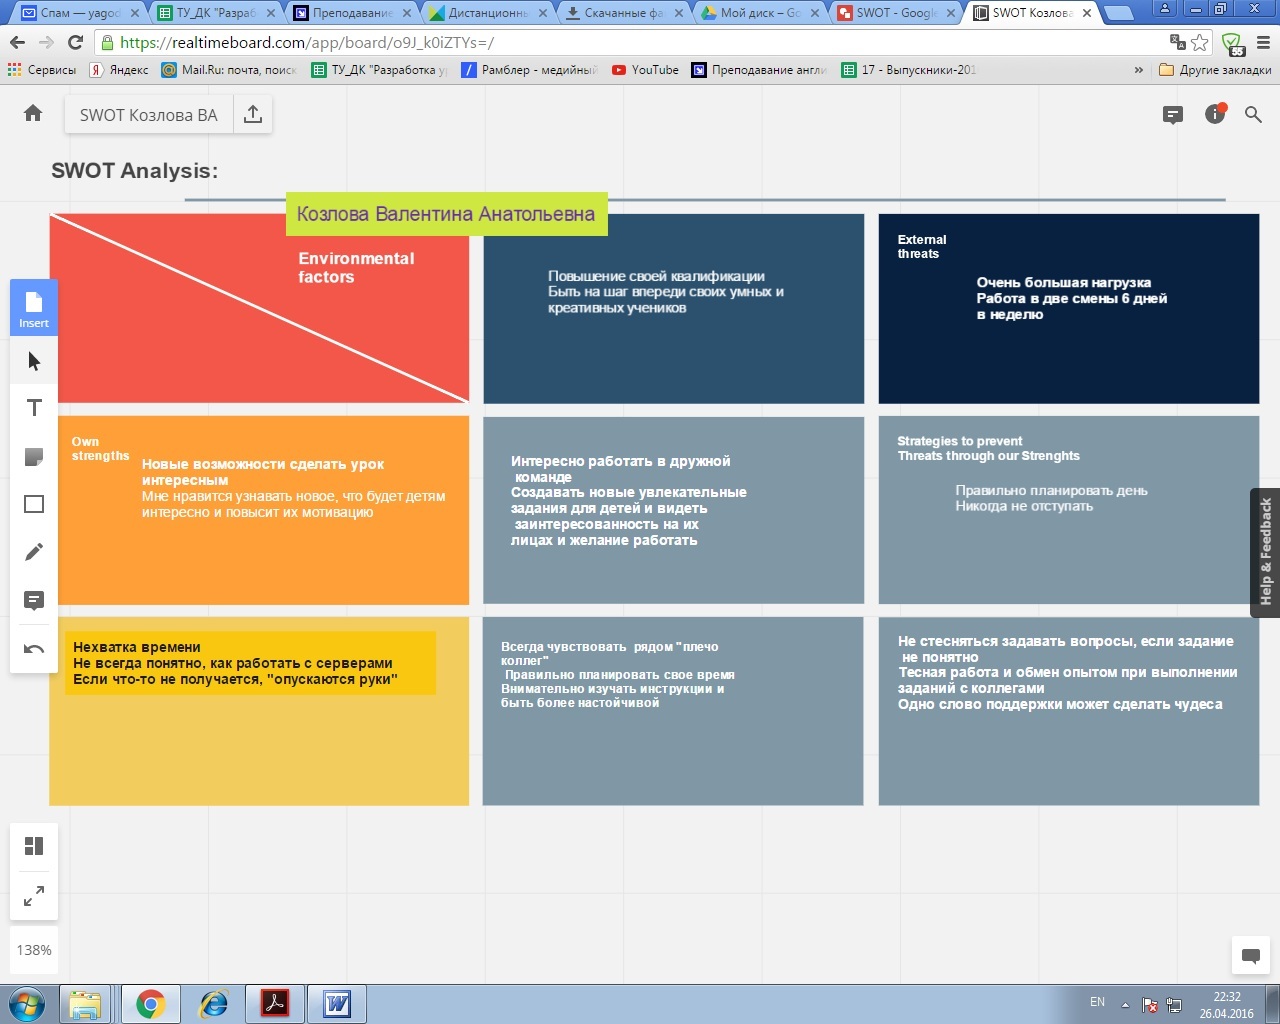Open the frames panel
Image resolution: width=1280 pixels, height=1024 pixels.
coord(34,846)
